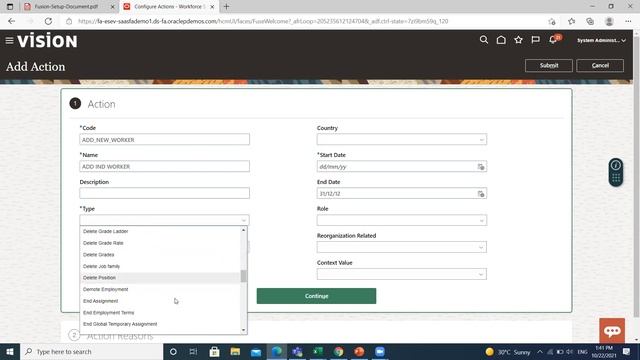Open notifications bell icon
Viewport: 640px width, 360px height.
point(553,40)
